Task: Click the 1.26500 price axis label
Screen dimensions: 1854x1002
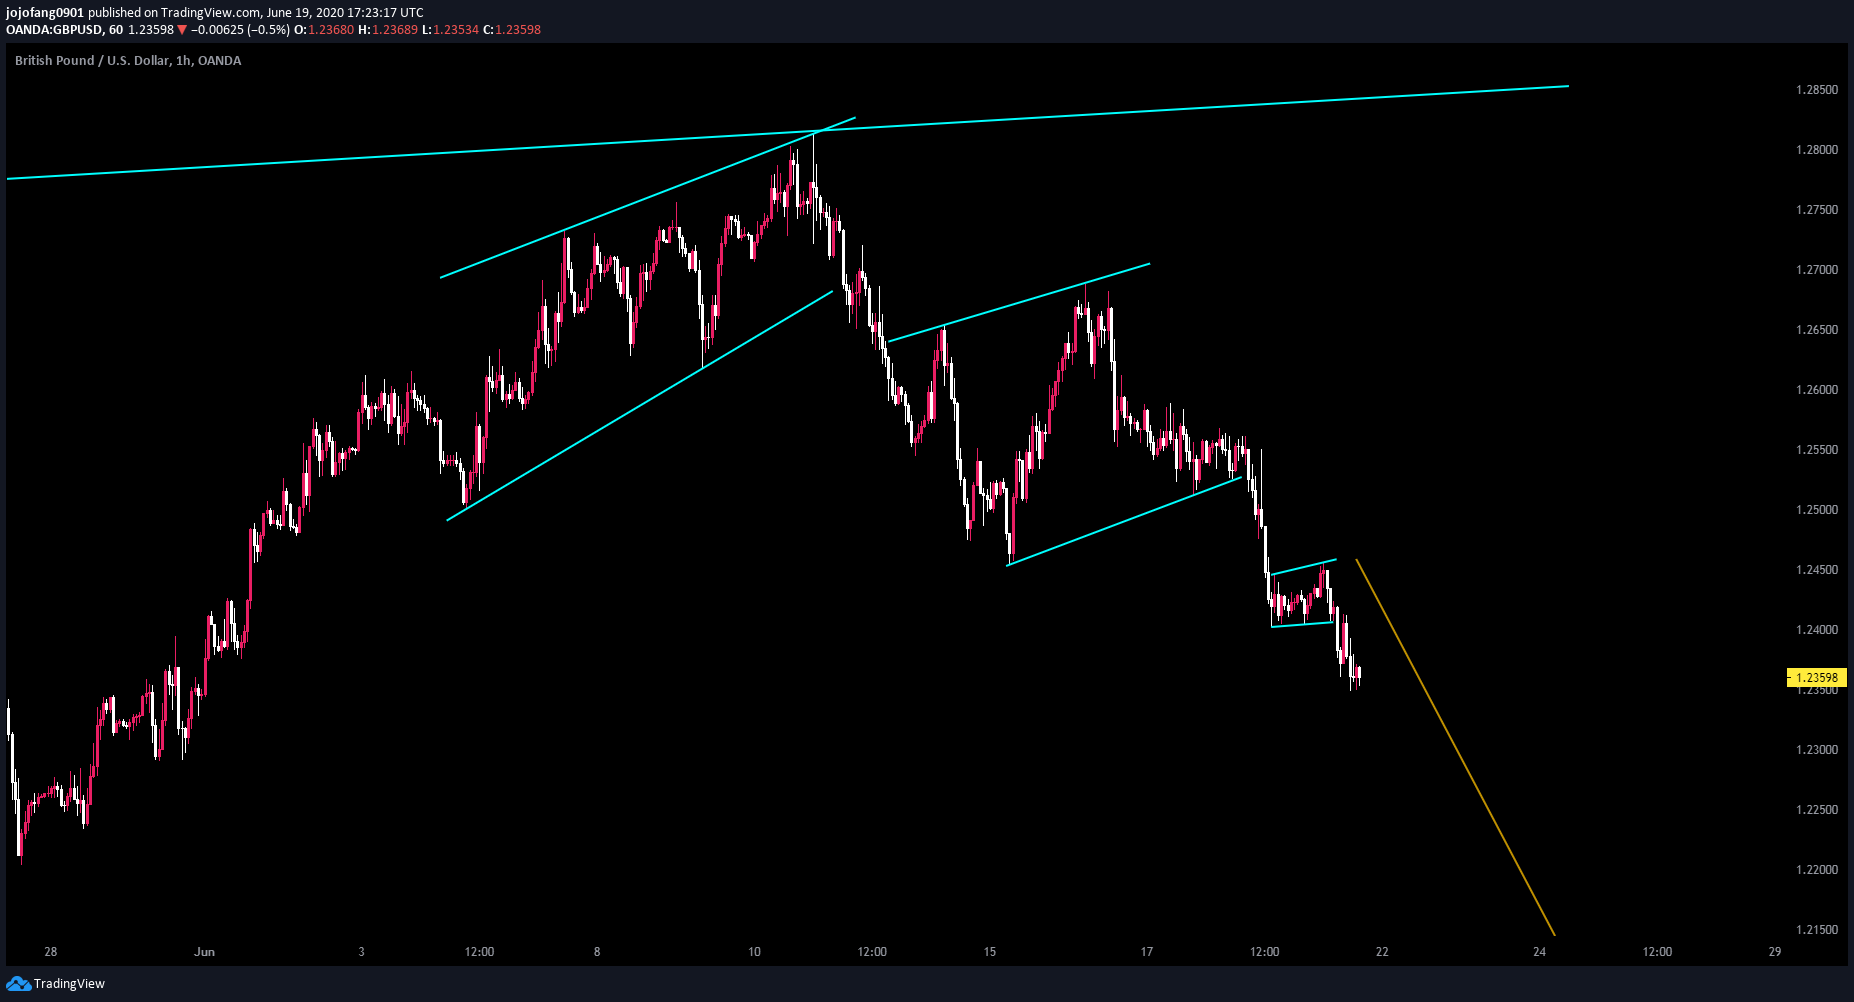Action: pyautogui.click(x=1817, y=330)
